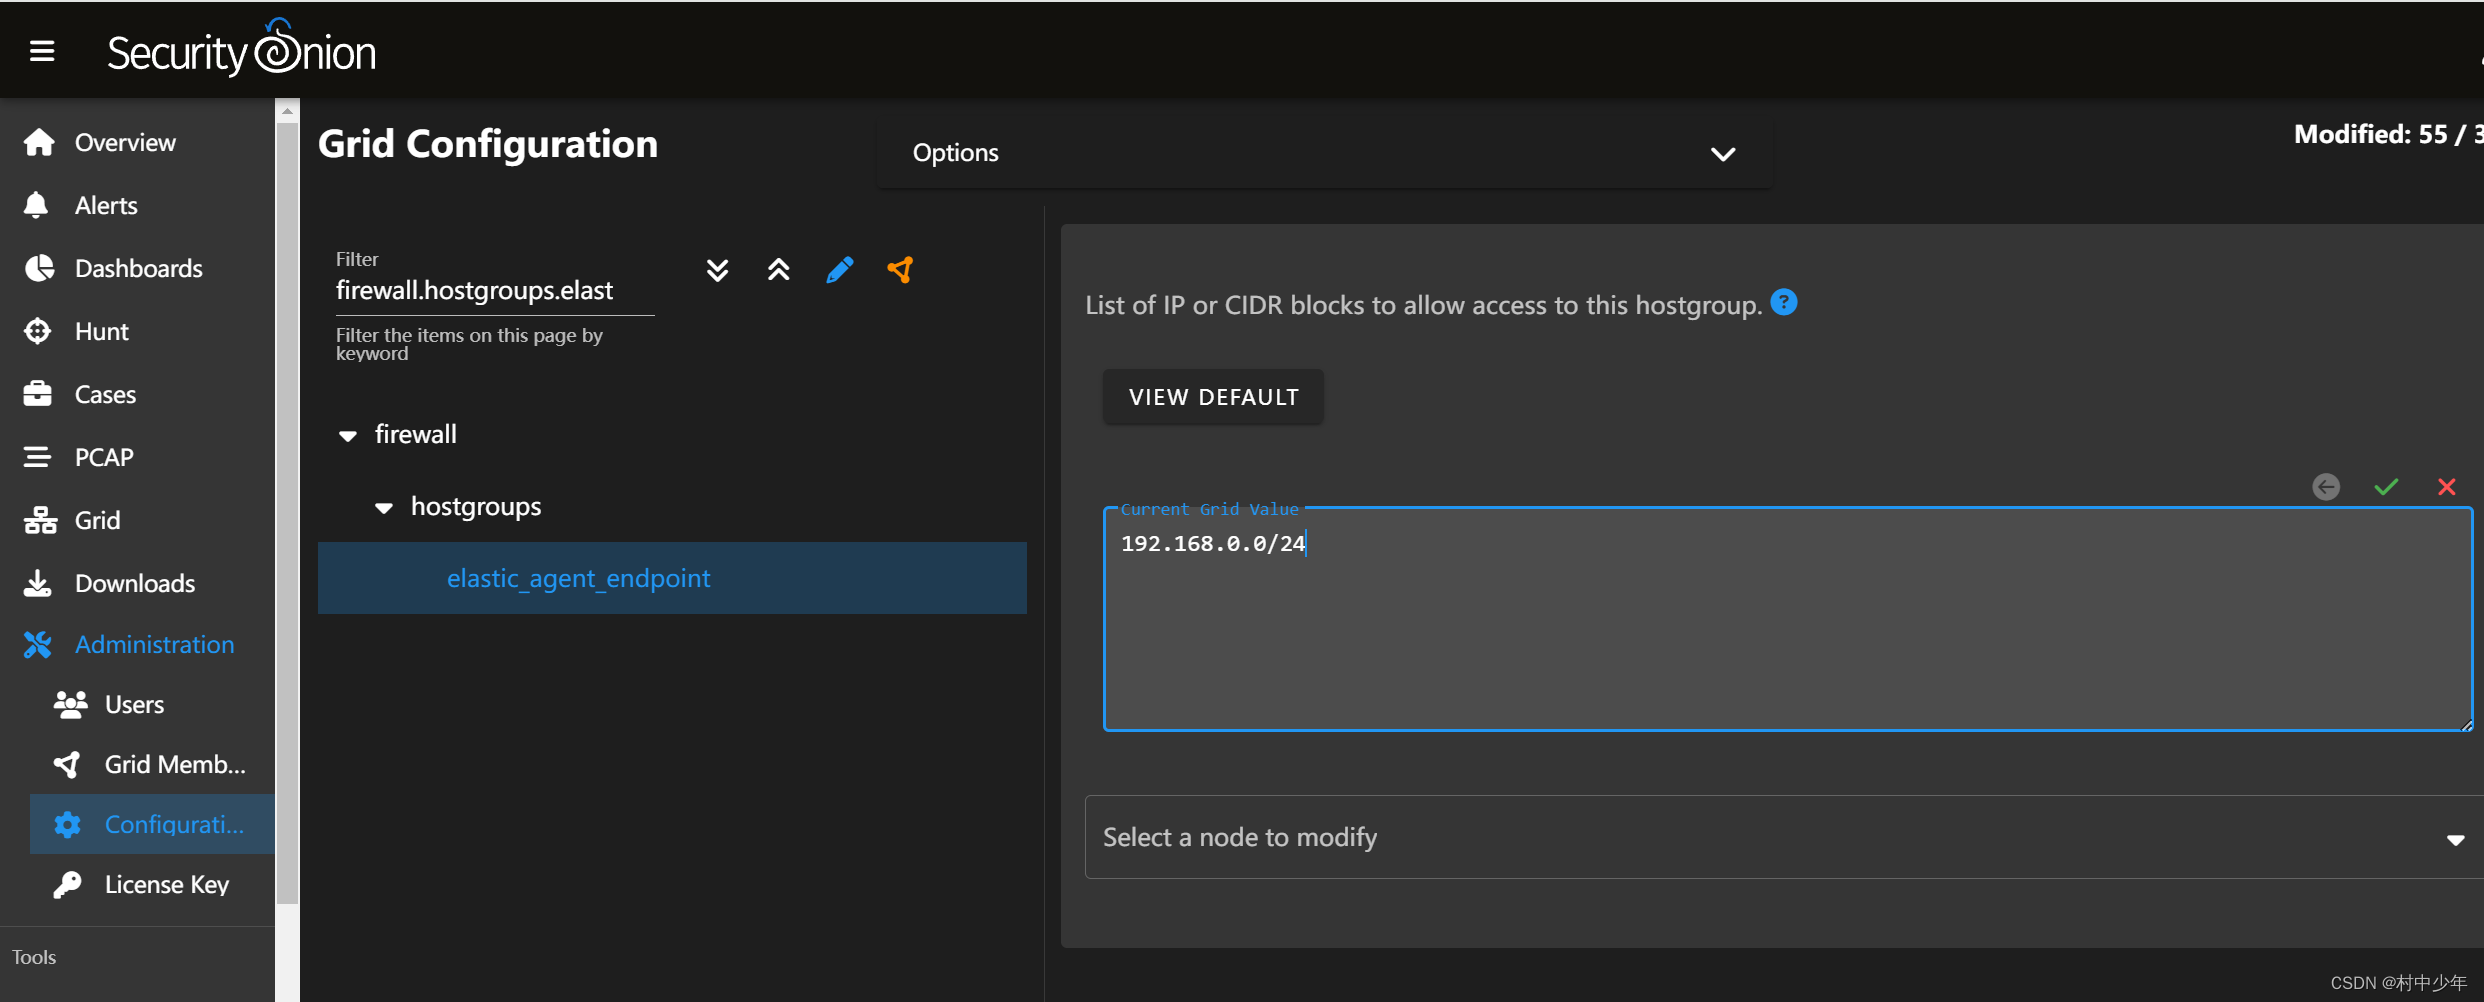Click the hostgroups tree label
The height and width of the screenshot is (1002, 2484).
click(476, 507)
